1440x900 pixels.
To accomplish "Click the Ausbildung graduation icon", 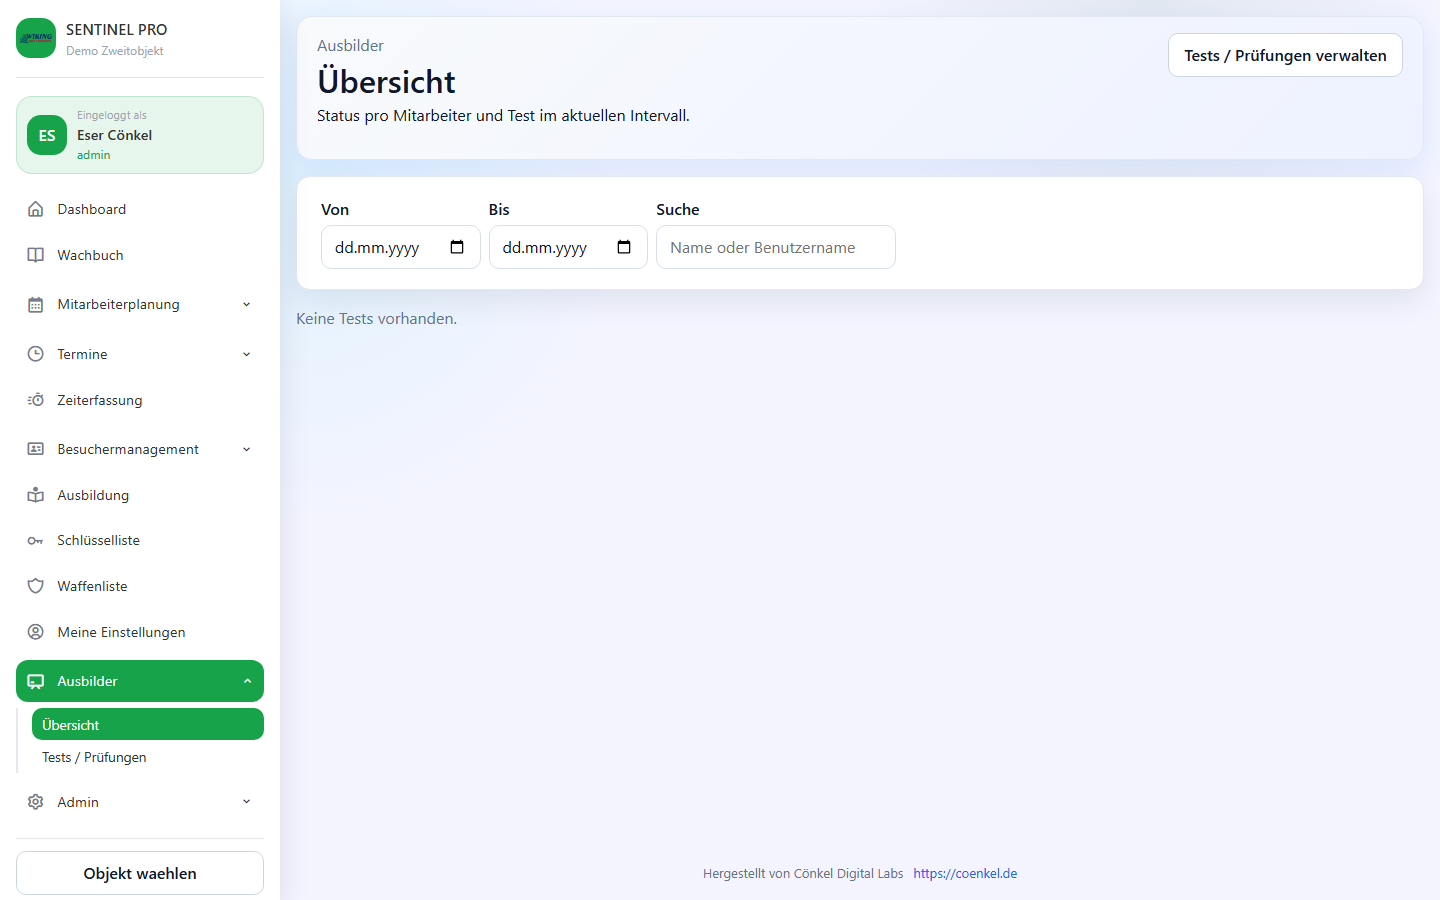I will tap(36, 495).
